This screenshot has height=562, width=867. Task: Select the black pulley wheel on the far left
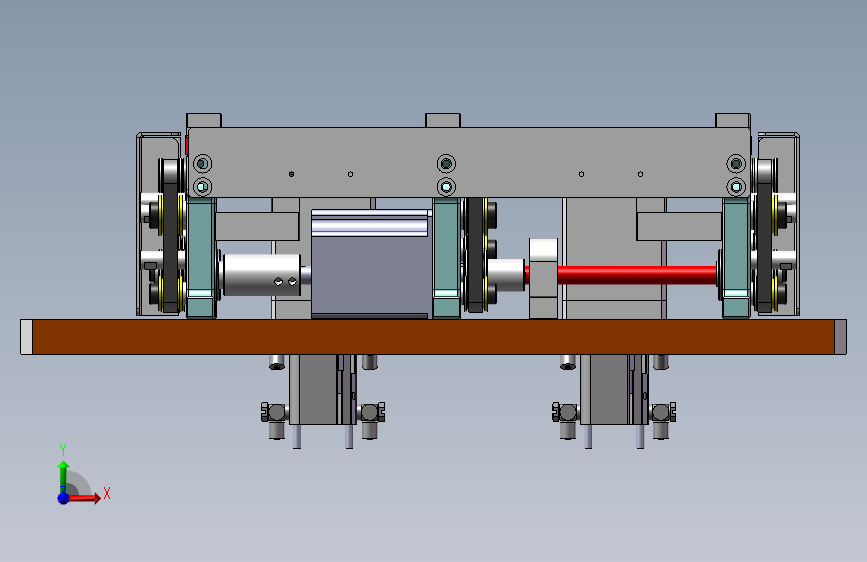click(x=170, y=236)
